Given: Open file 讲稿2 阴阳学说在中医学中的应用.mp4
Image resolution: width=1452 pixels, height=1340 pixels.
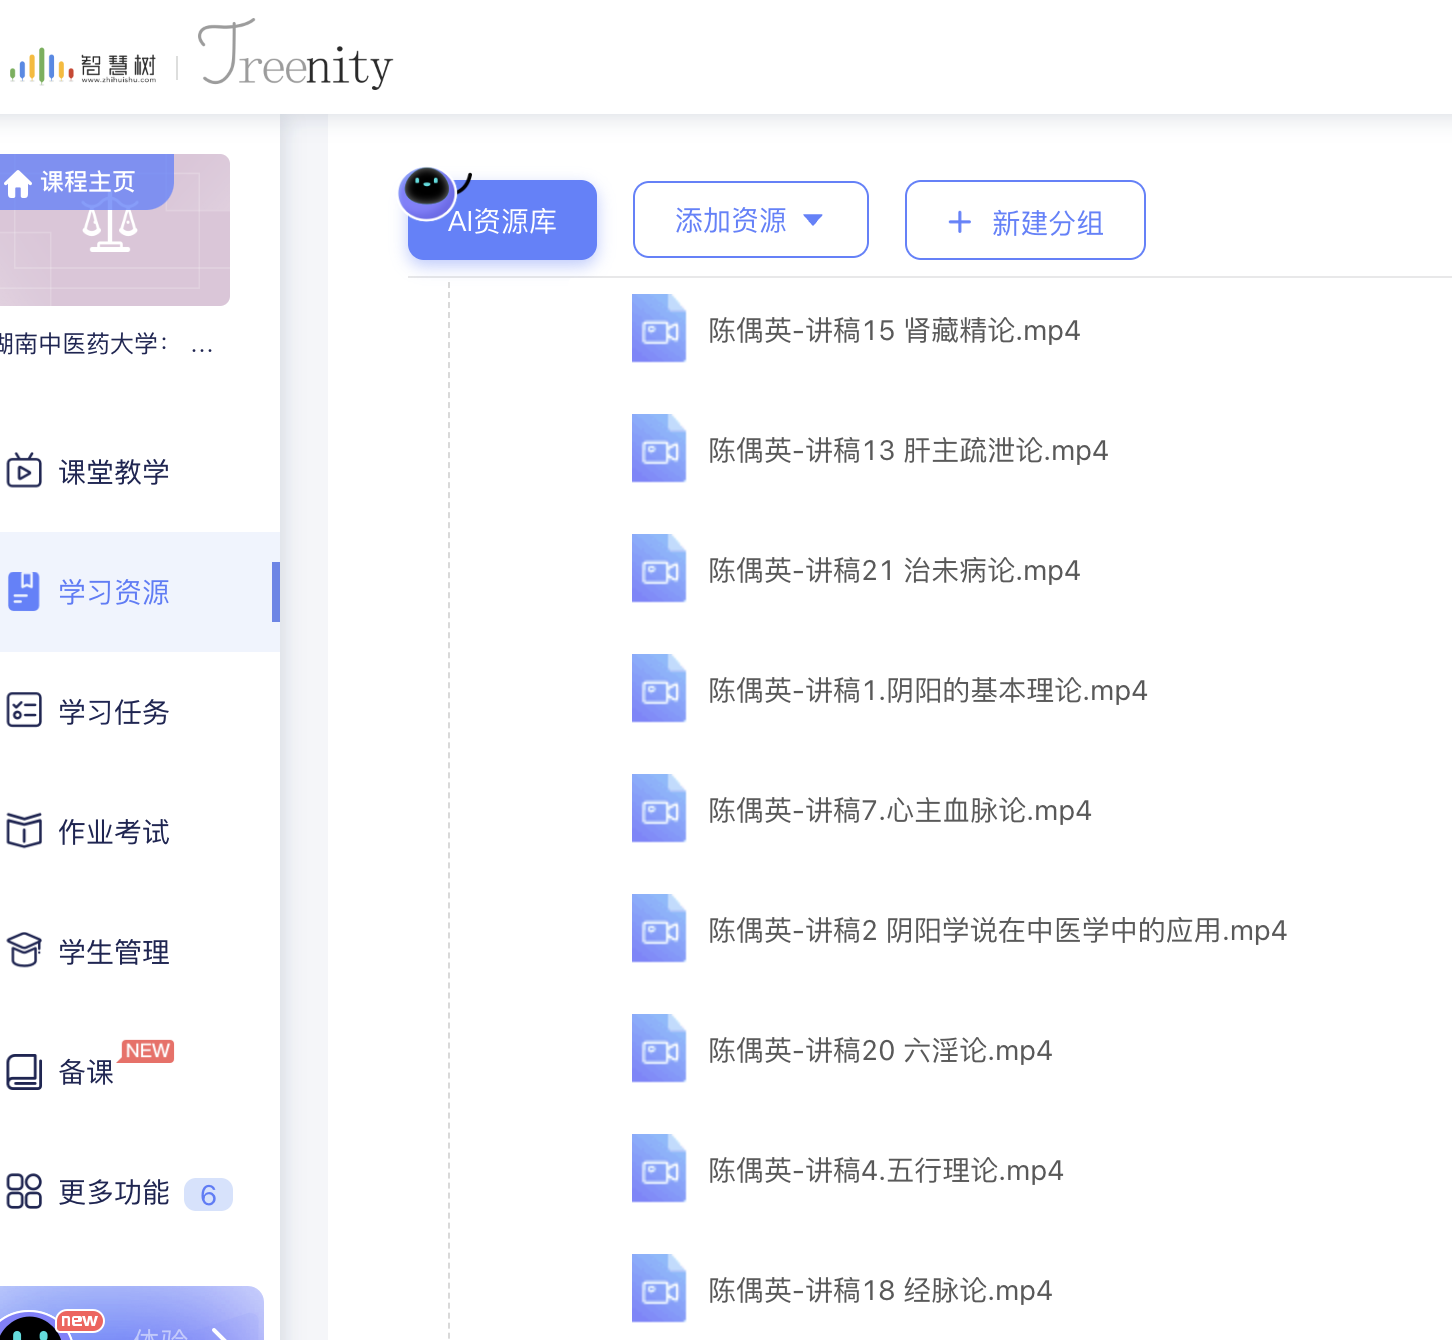Looking at the screenshot, I should (x=997, y=931).
